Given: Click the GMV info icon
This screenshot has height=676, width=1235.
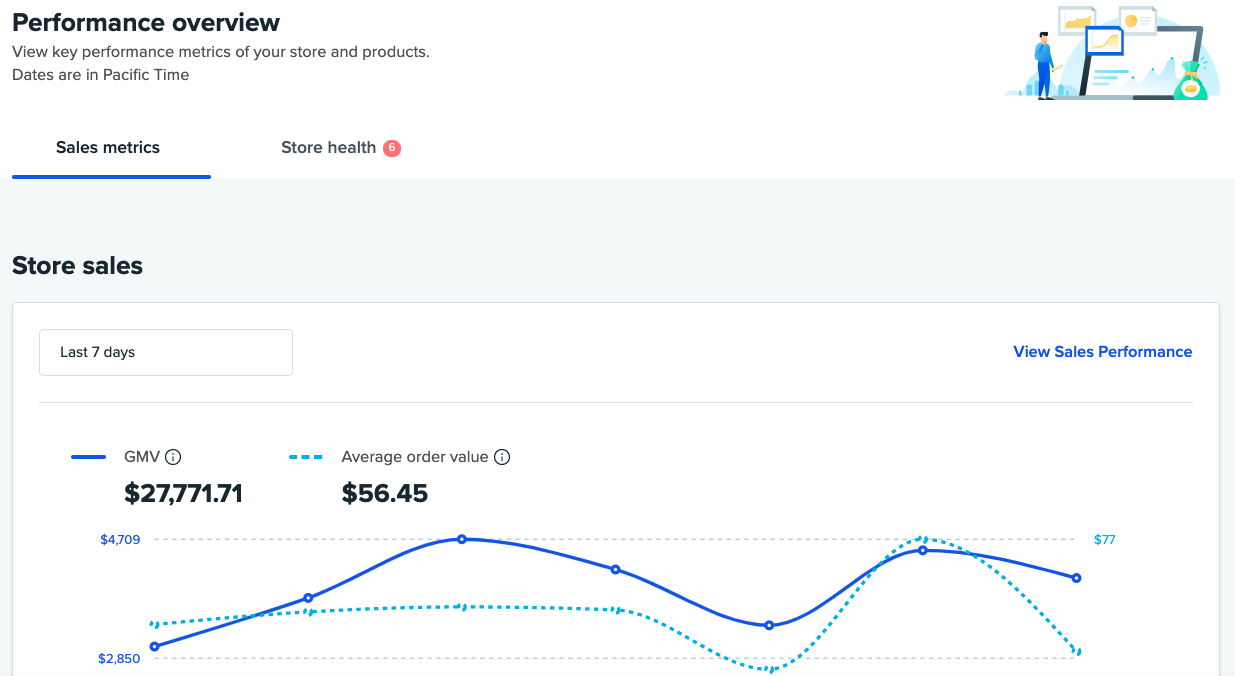Looking at the screenshot, I should click(173, 457).
